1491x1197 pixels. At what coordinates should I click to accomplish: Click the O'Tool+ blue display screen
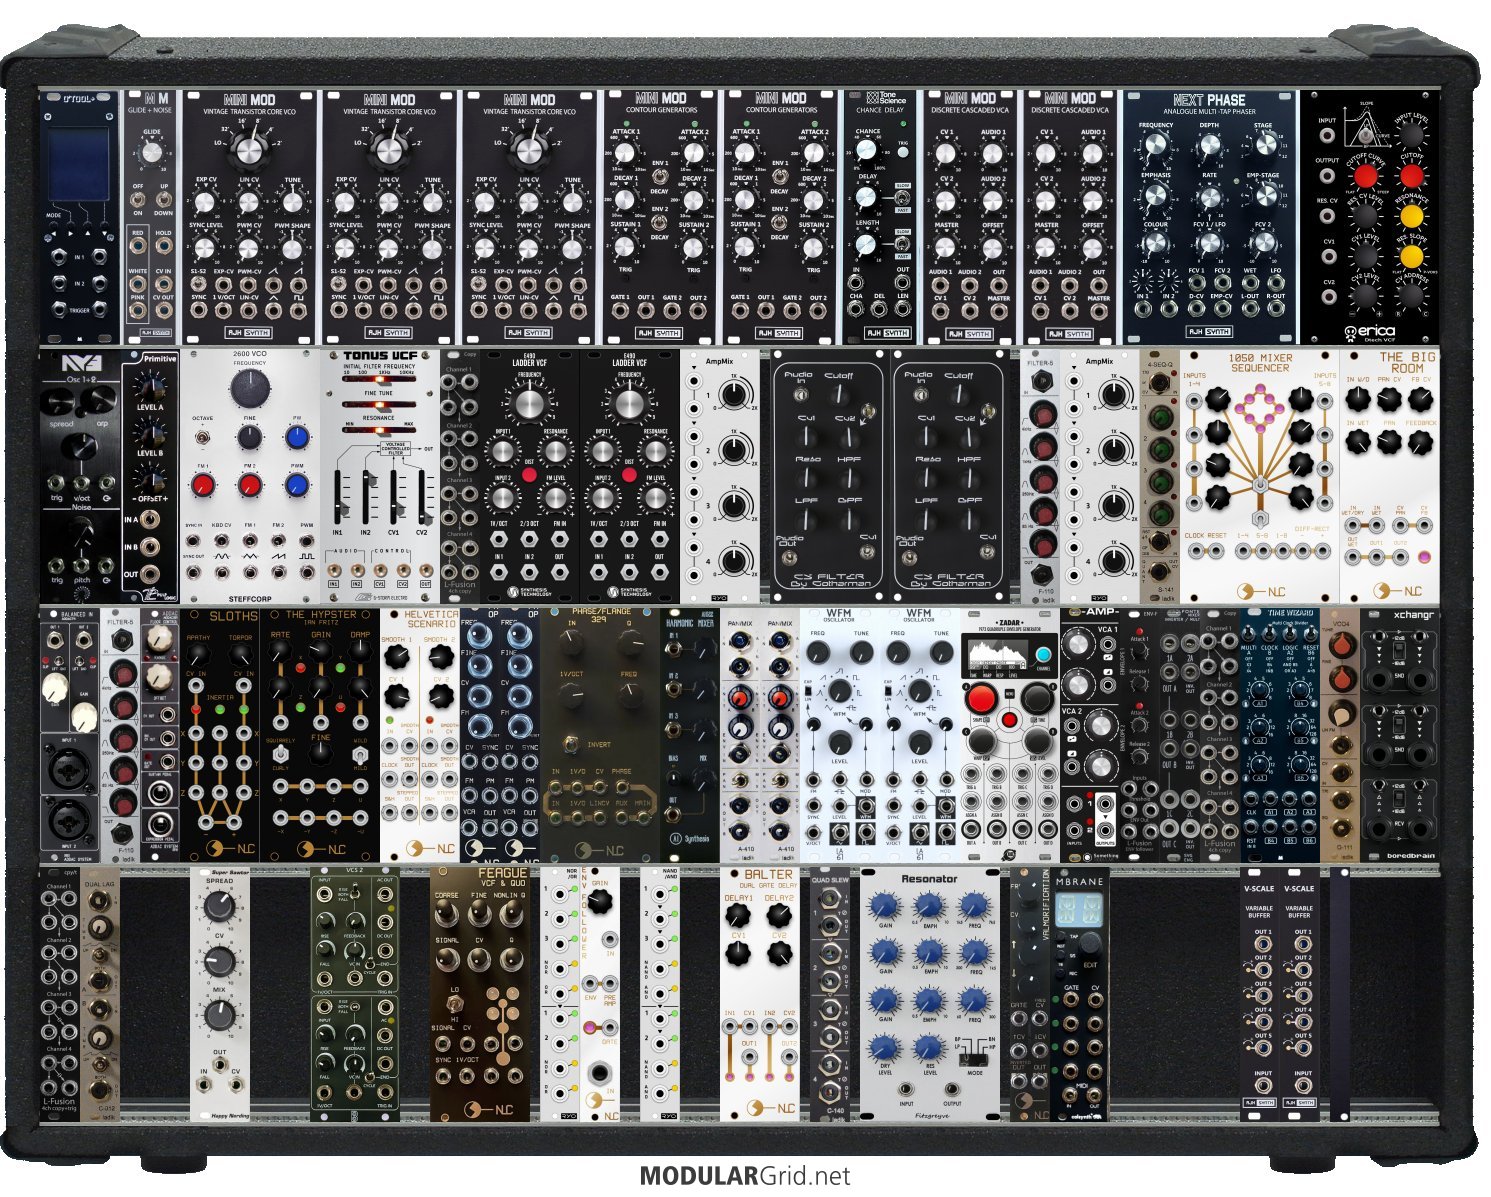click(79, 165)
